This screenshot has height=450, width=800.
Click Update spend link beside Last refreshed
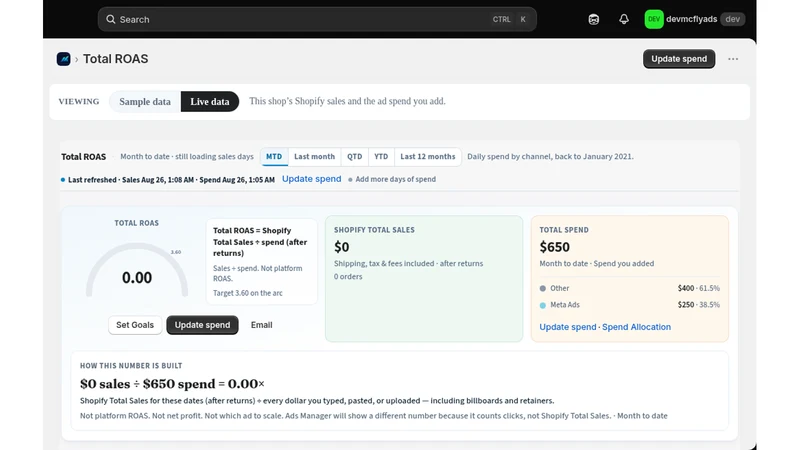[311, 179]
